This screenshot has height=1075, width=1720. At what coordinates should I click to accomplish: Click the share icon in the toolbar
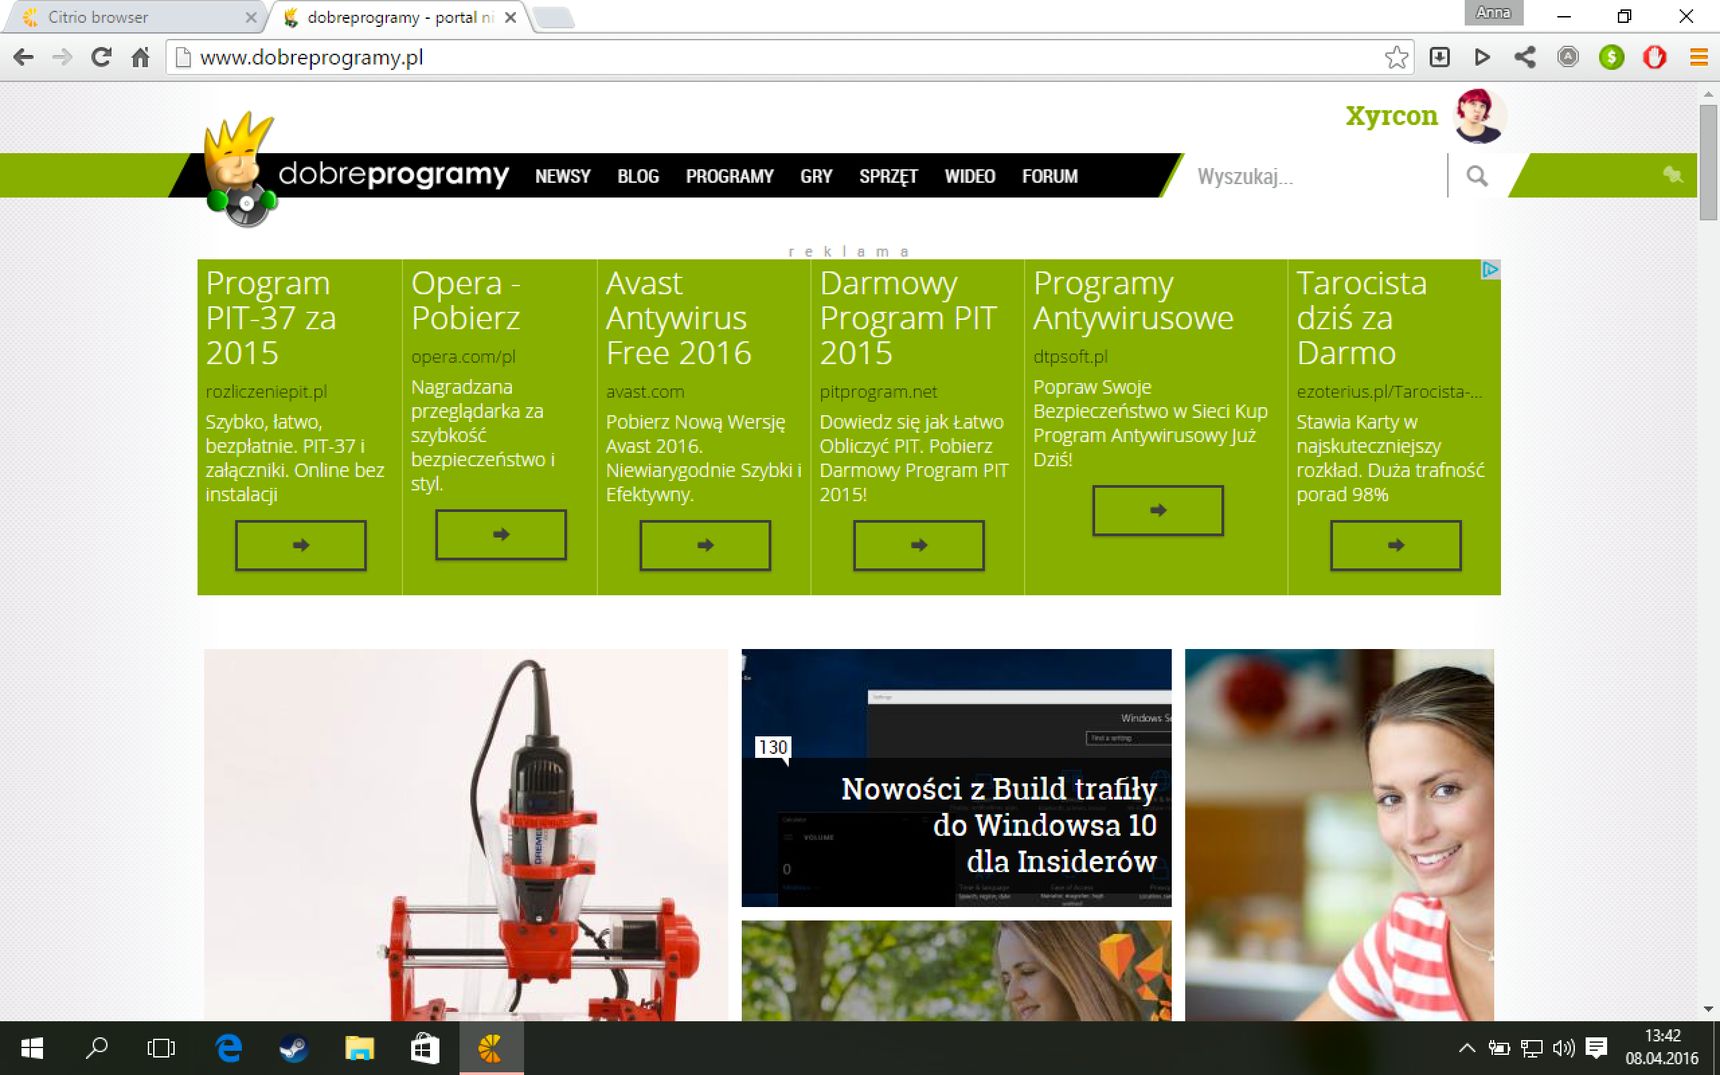coord(1525,57)
